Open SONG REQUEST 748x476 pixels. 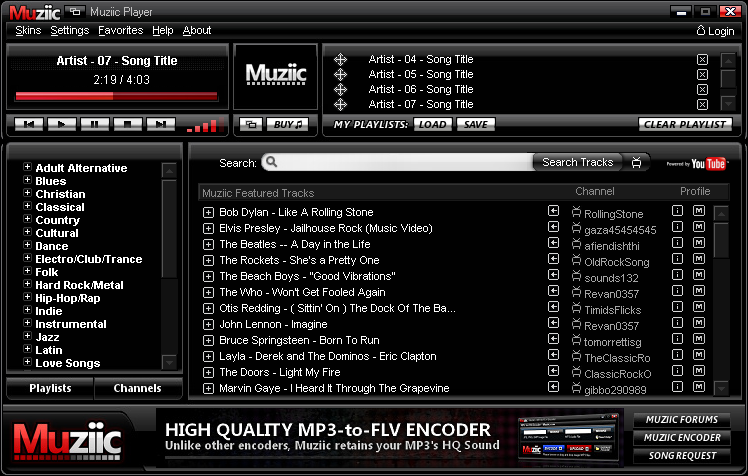click(682, 456)
